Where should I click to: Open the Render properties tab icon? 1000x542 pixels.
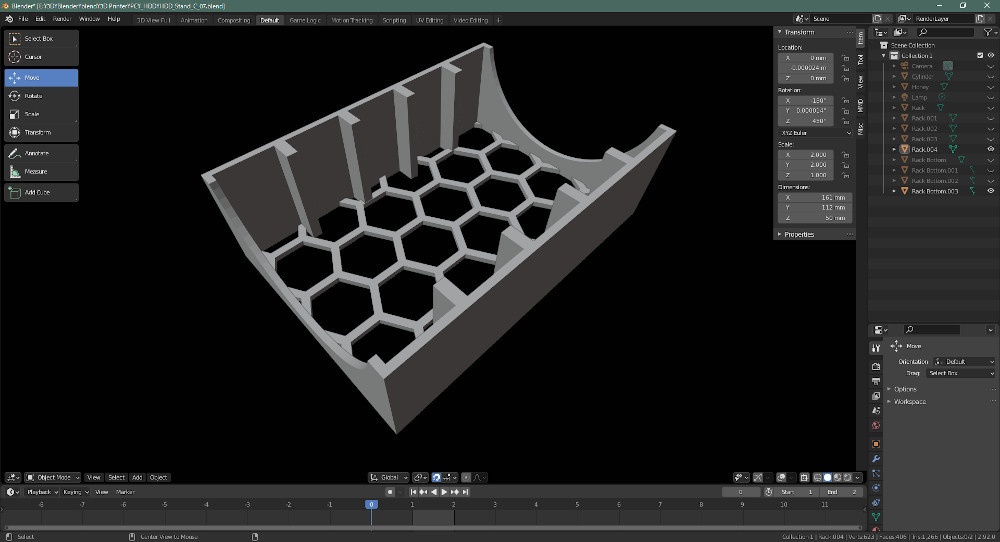(x=876, y=367)
